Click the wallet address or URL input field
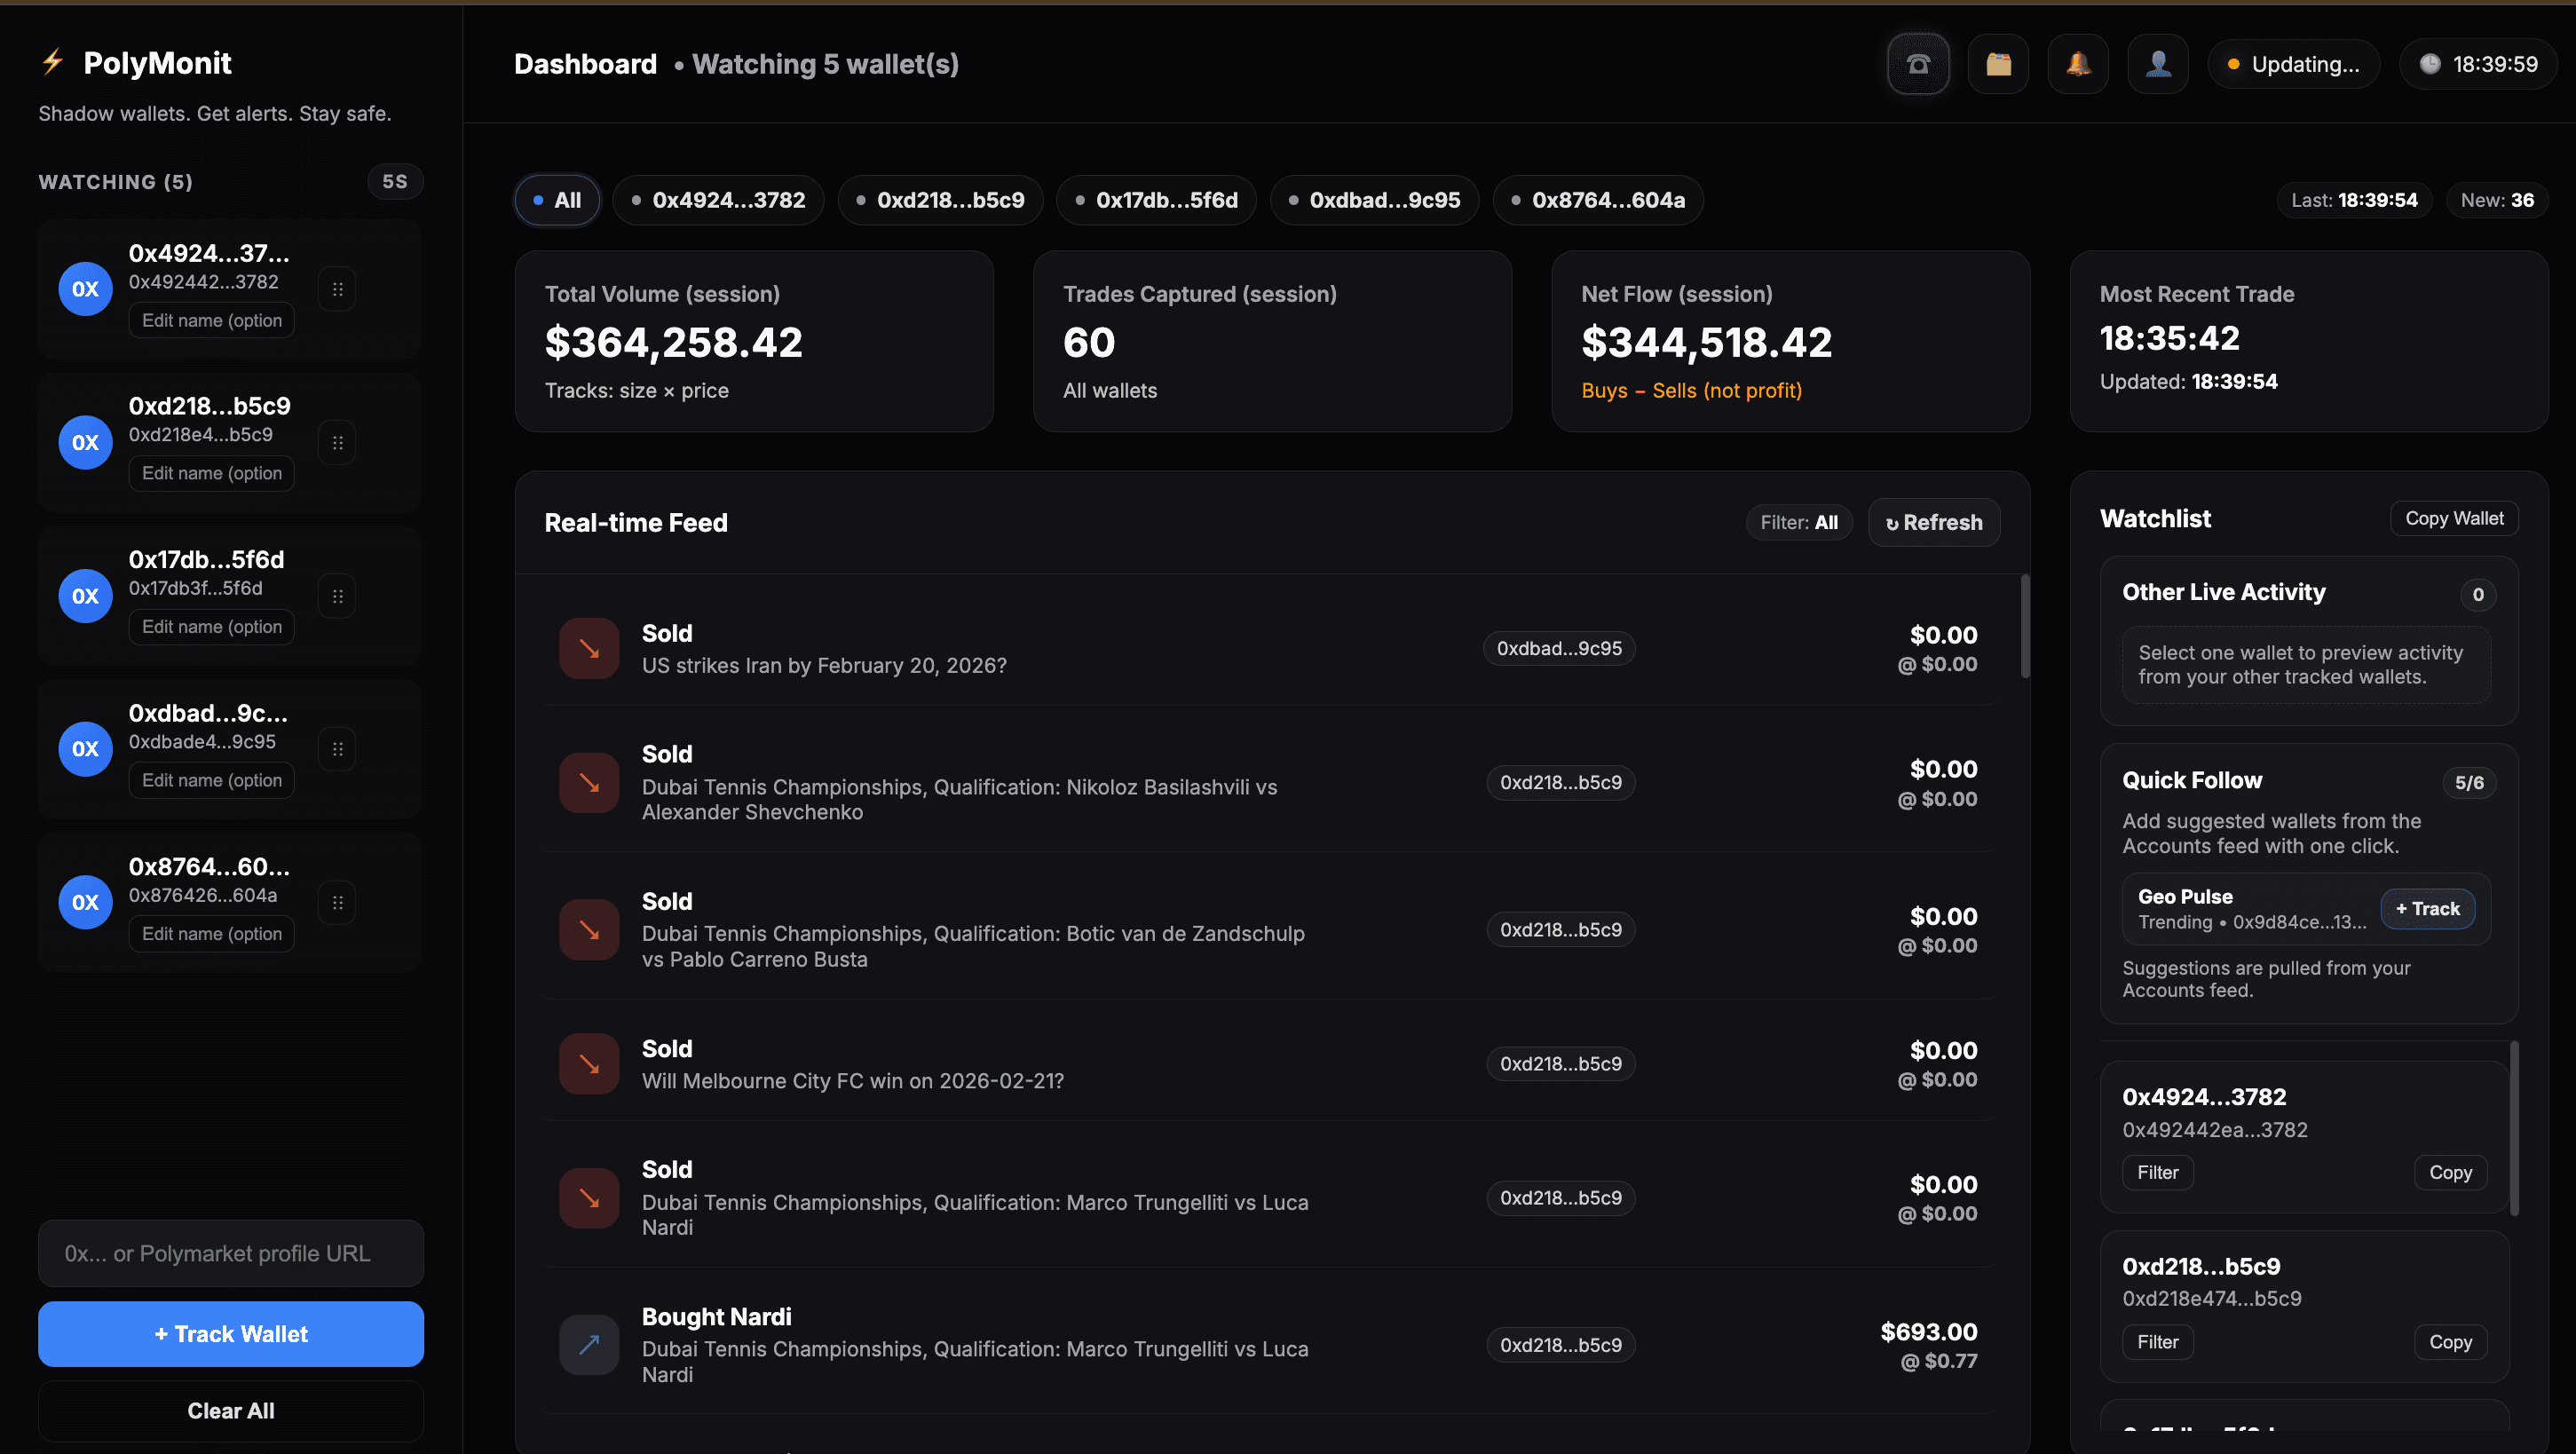 (x=231, y=1253)
